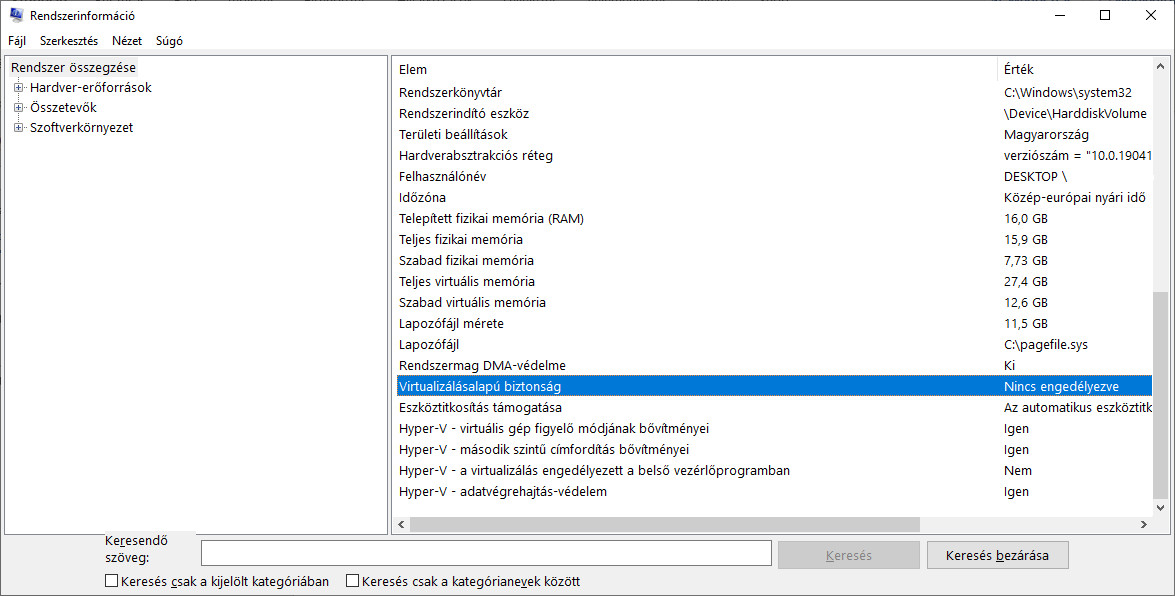Click the vertical scrollbar up arrow
Screen dimensions: 1175x596
click(1161, 67)
